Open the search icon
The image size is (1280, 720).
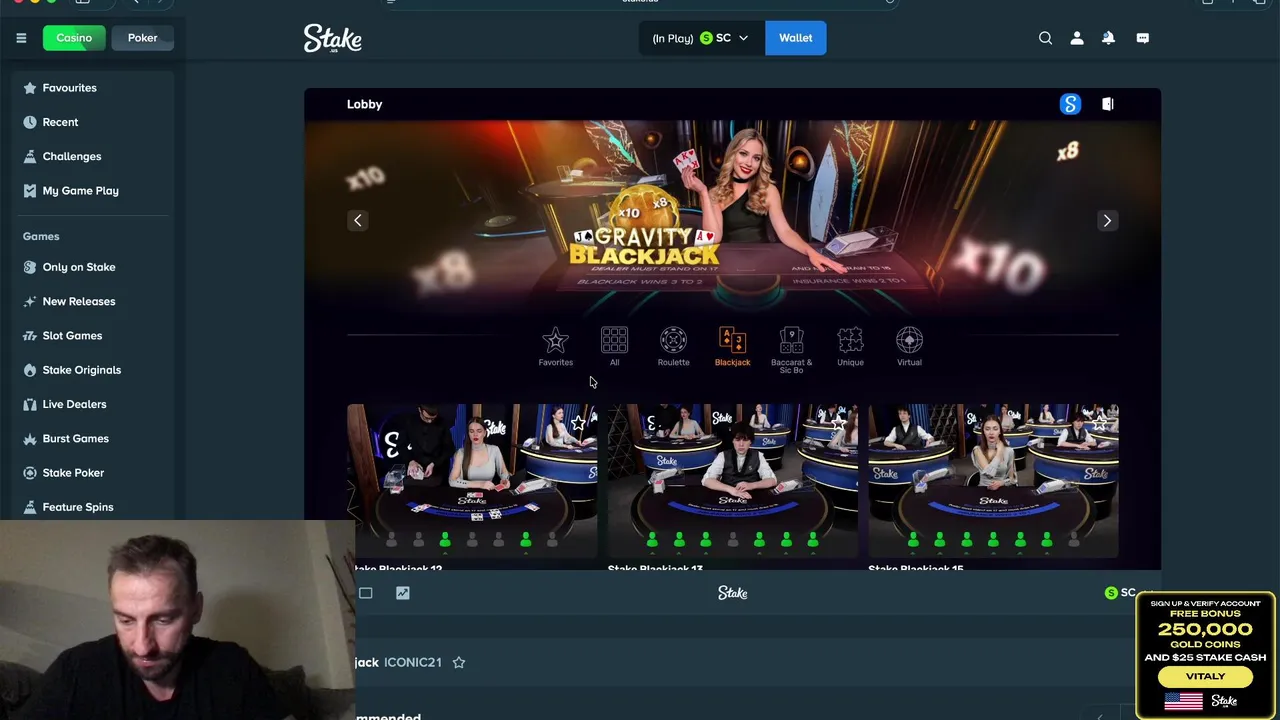coord(1045,38)
